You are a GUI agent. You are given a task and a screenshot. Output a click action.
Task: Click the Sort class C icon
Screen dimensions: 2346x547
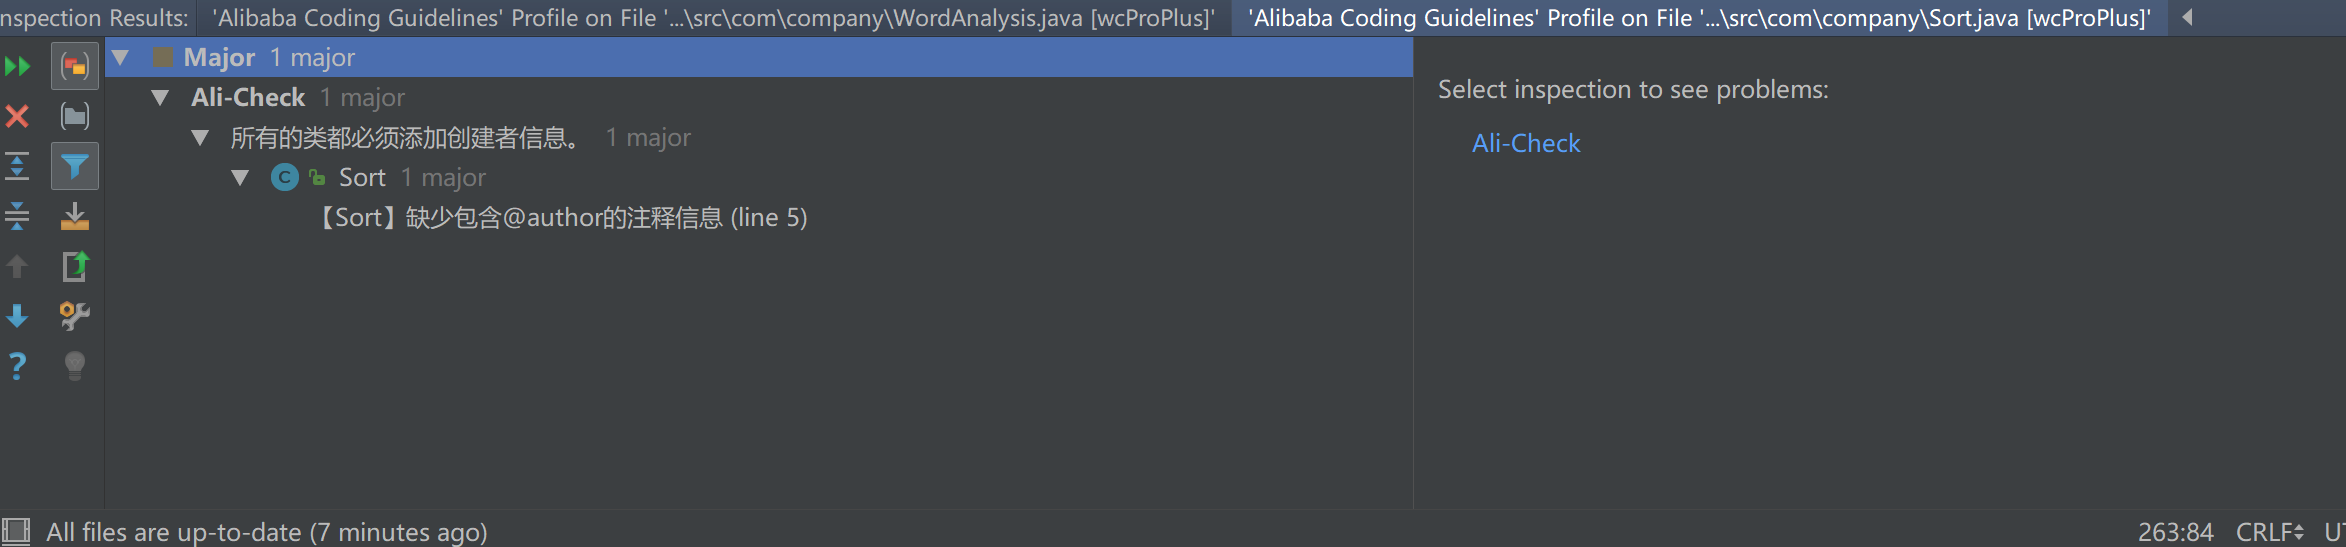(285, 178)
